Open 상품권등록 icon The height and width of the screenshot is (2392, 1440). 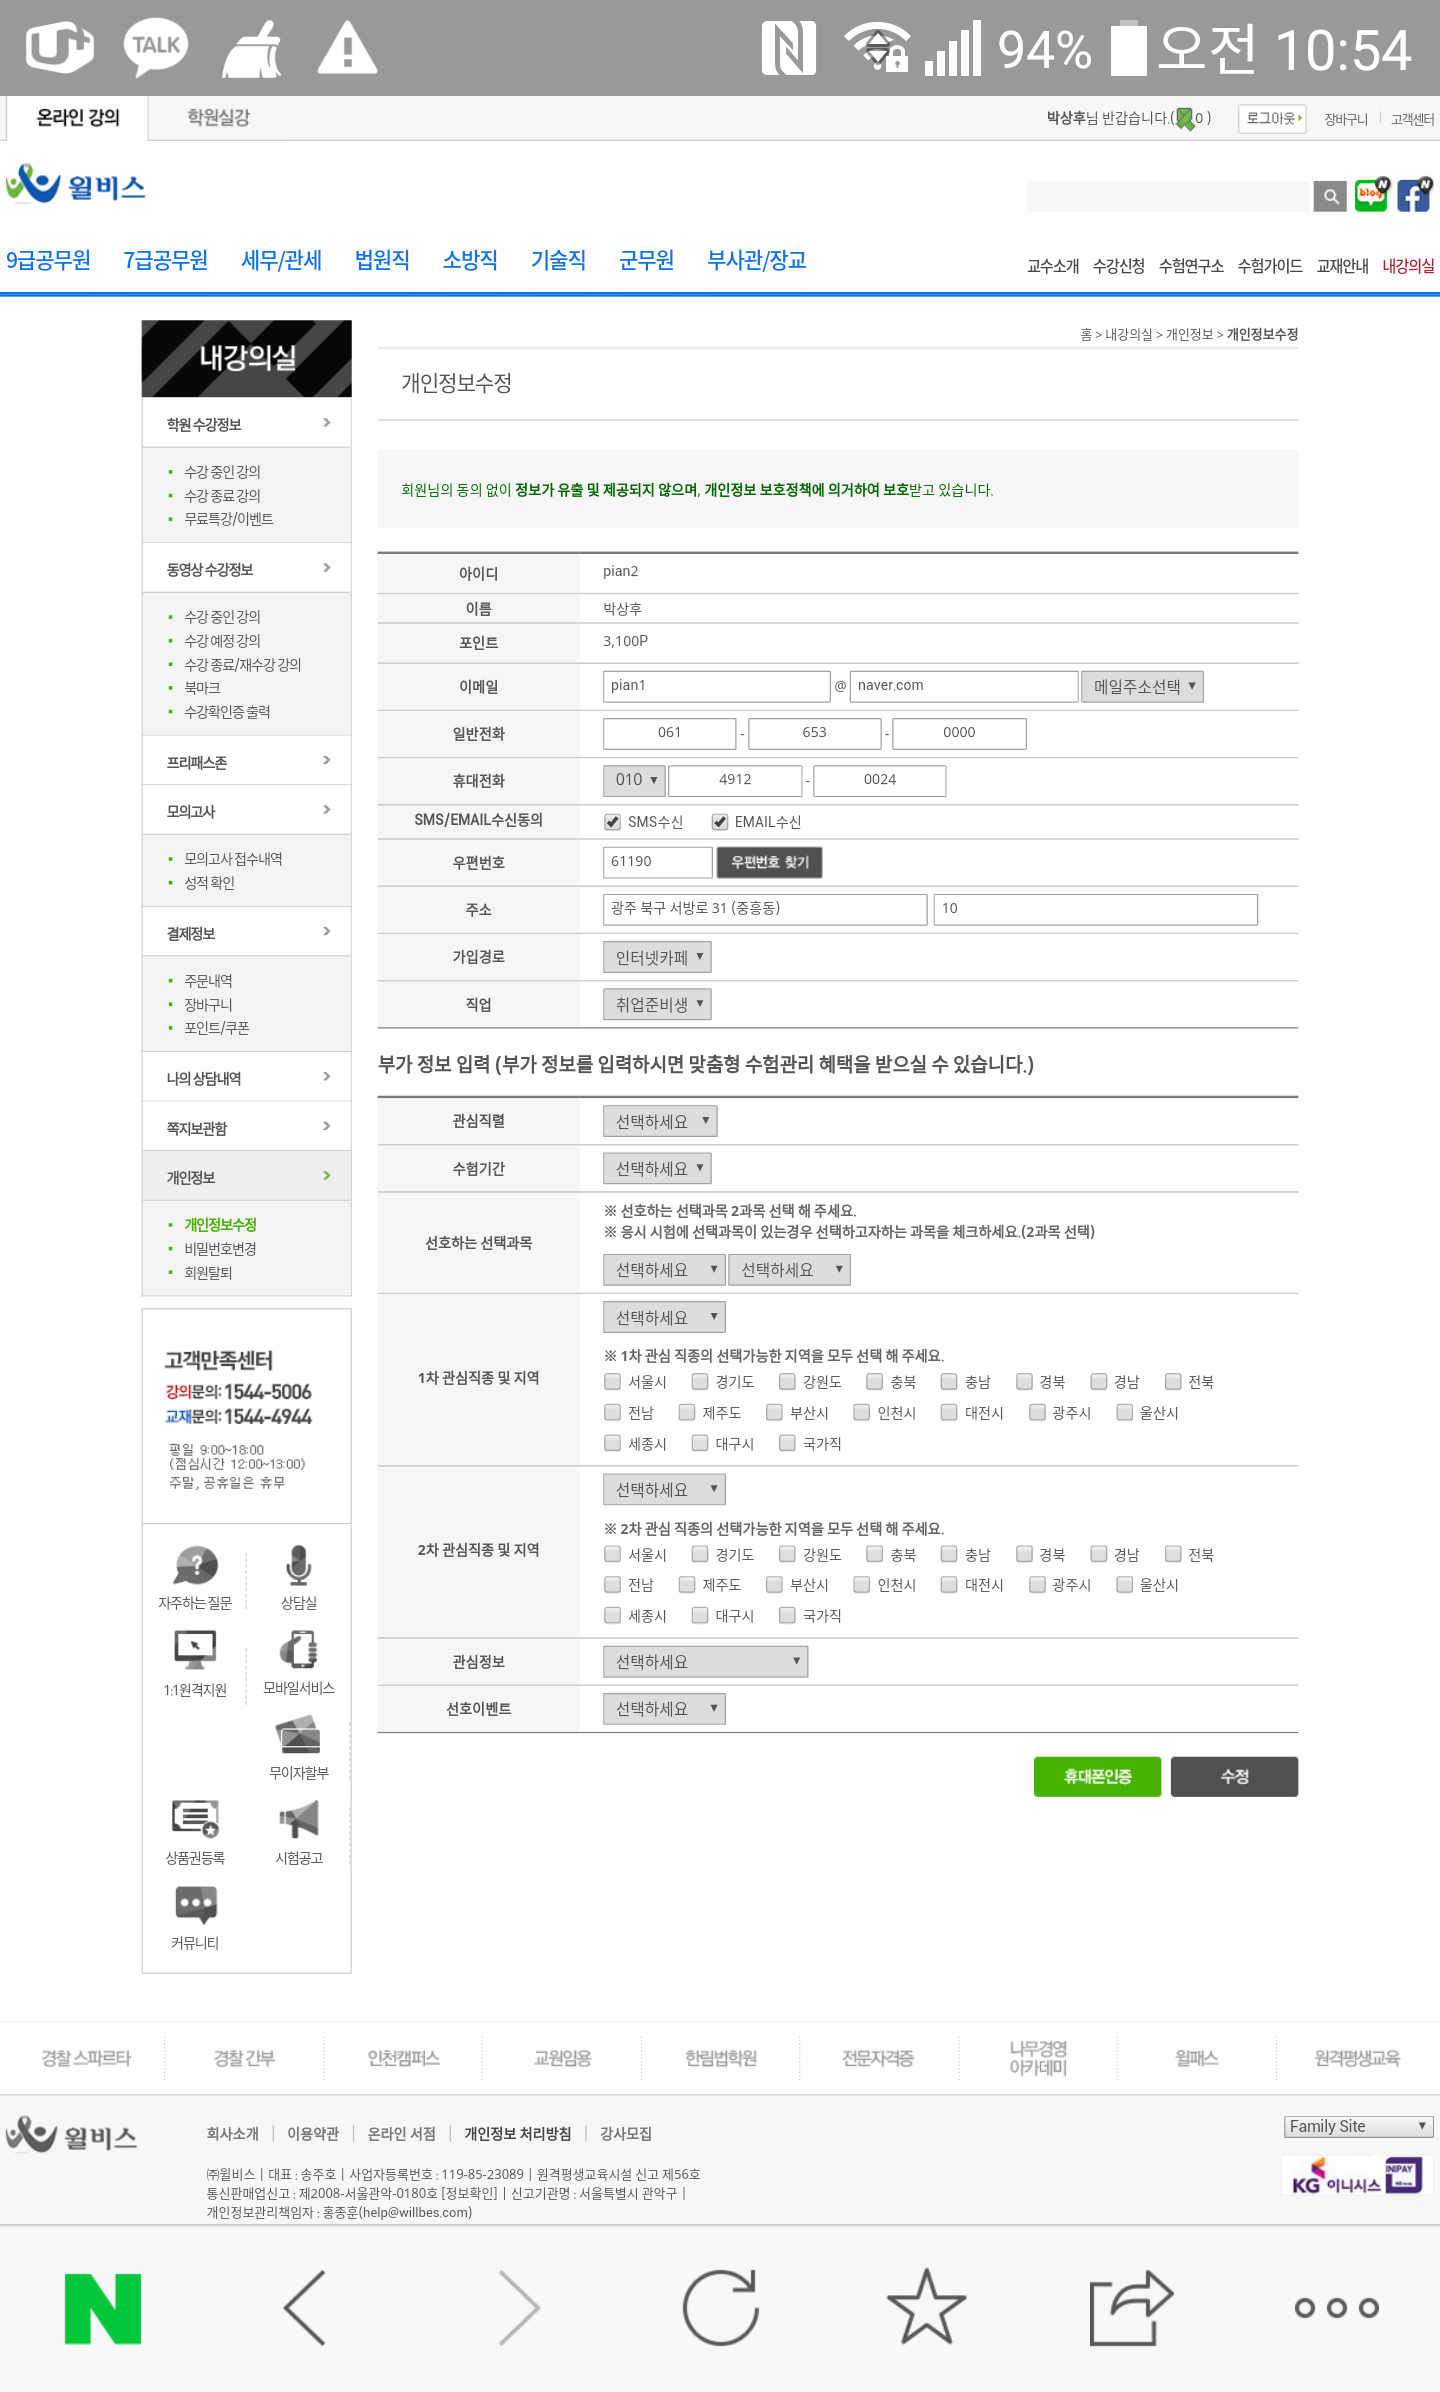point(195,1819)
